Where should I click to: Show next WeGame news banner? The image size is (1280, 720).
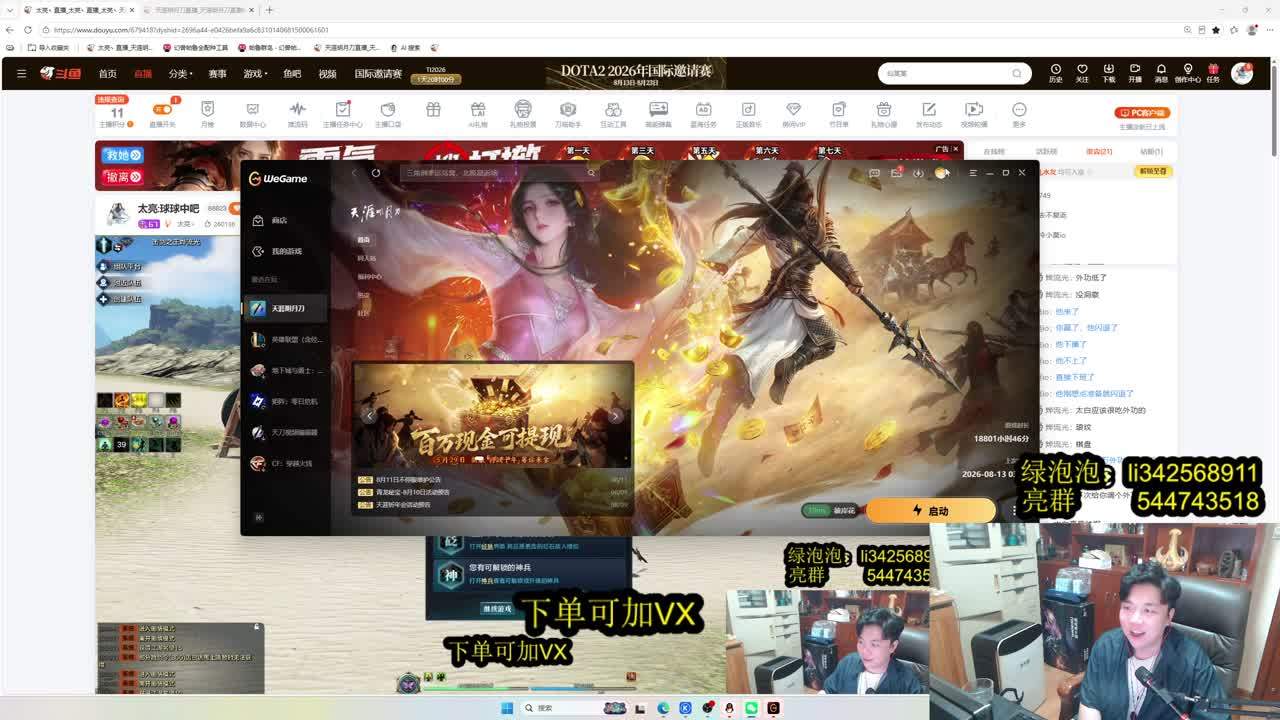click(616, 416)
